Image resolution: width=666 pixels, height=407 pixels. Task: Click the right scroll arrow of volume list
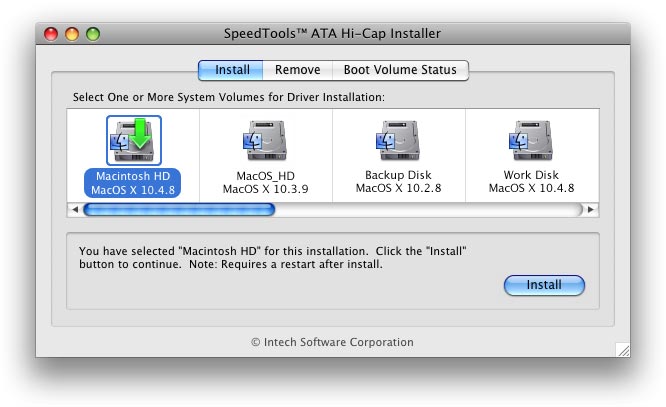[591, 210]
